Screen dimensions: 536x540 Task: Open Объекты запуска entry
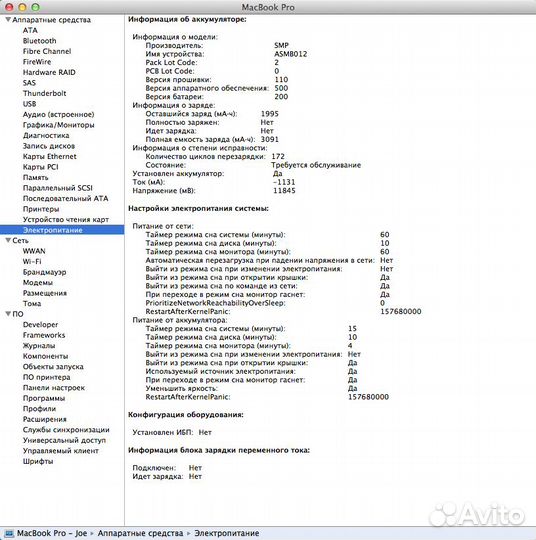[x=53, y=366]
